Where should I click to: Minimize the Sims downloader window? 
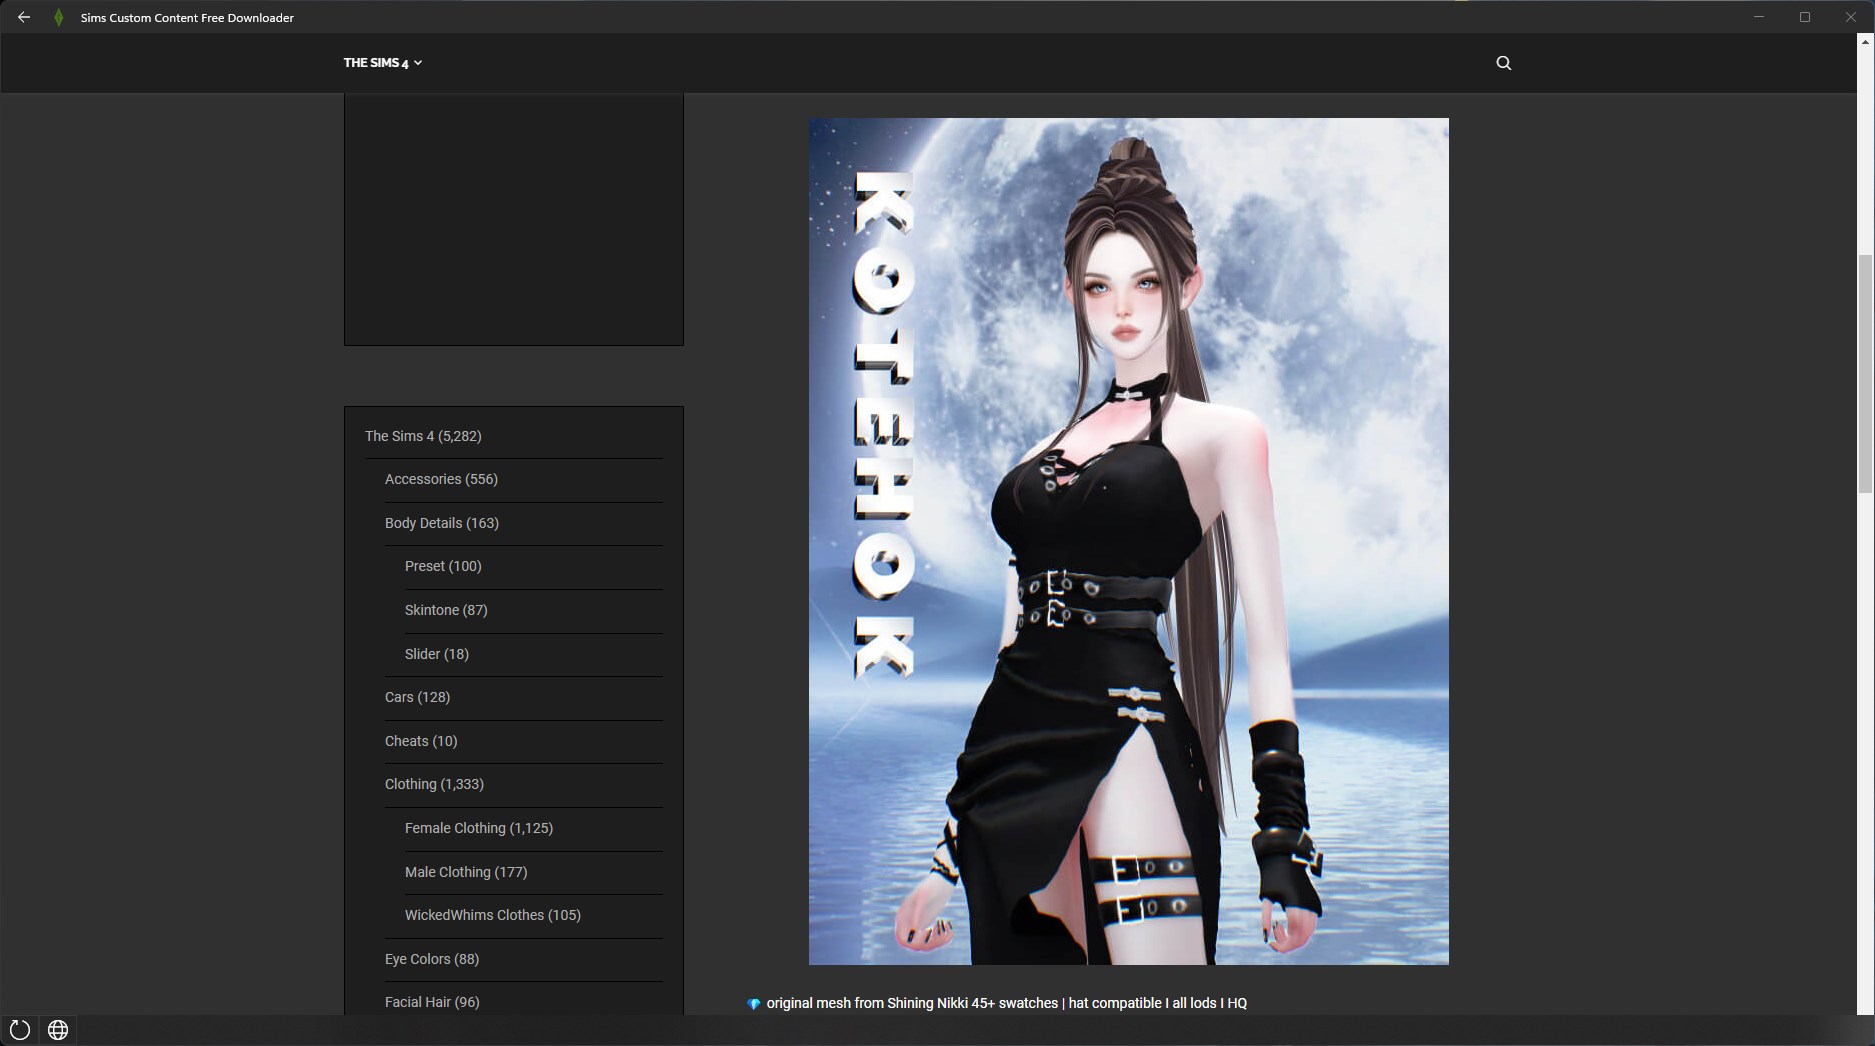click(x=1759, y=17)
